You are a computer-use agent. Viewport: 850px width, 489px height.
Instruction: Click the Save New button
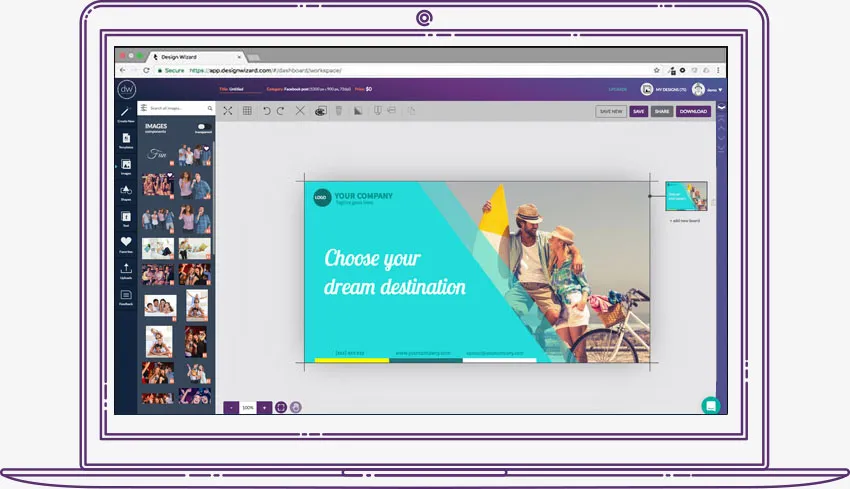click(611, 111)
